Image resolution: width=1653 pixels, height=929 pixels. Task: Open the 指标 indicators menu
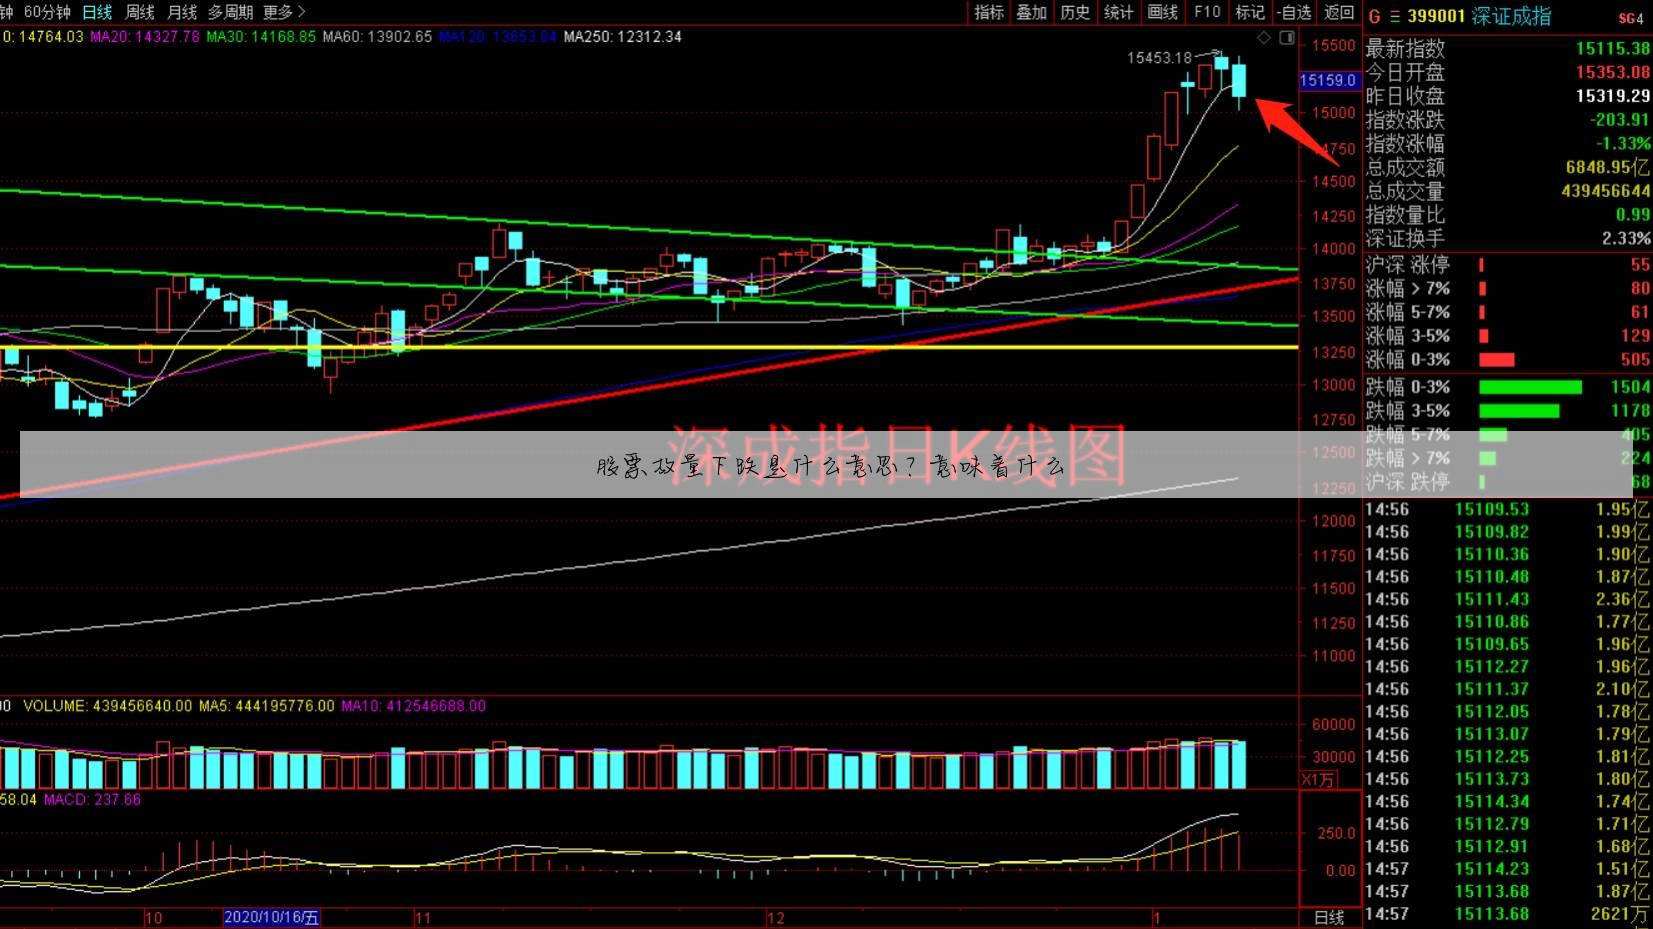click(989, 12)
